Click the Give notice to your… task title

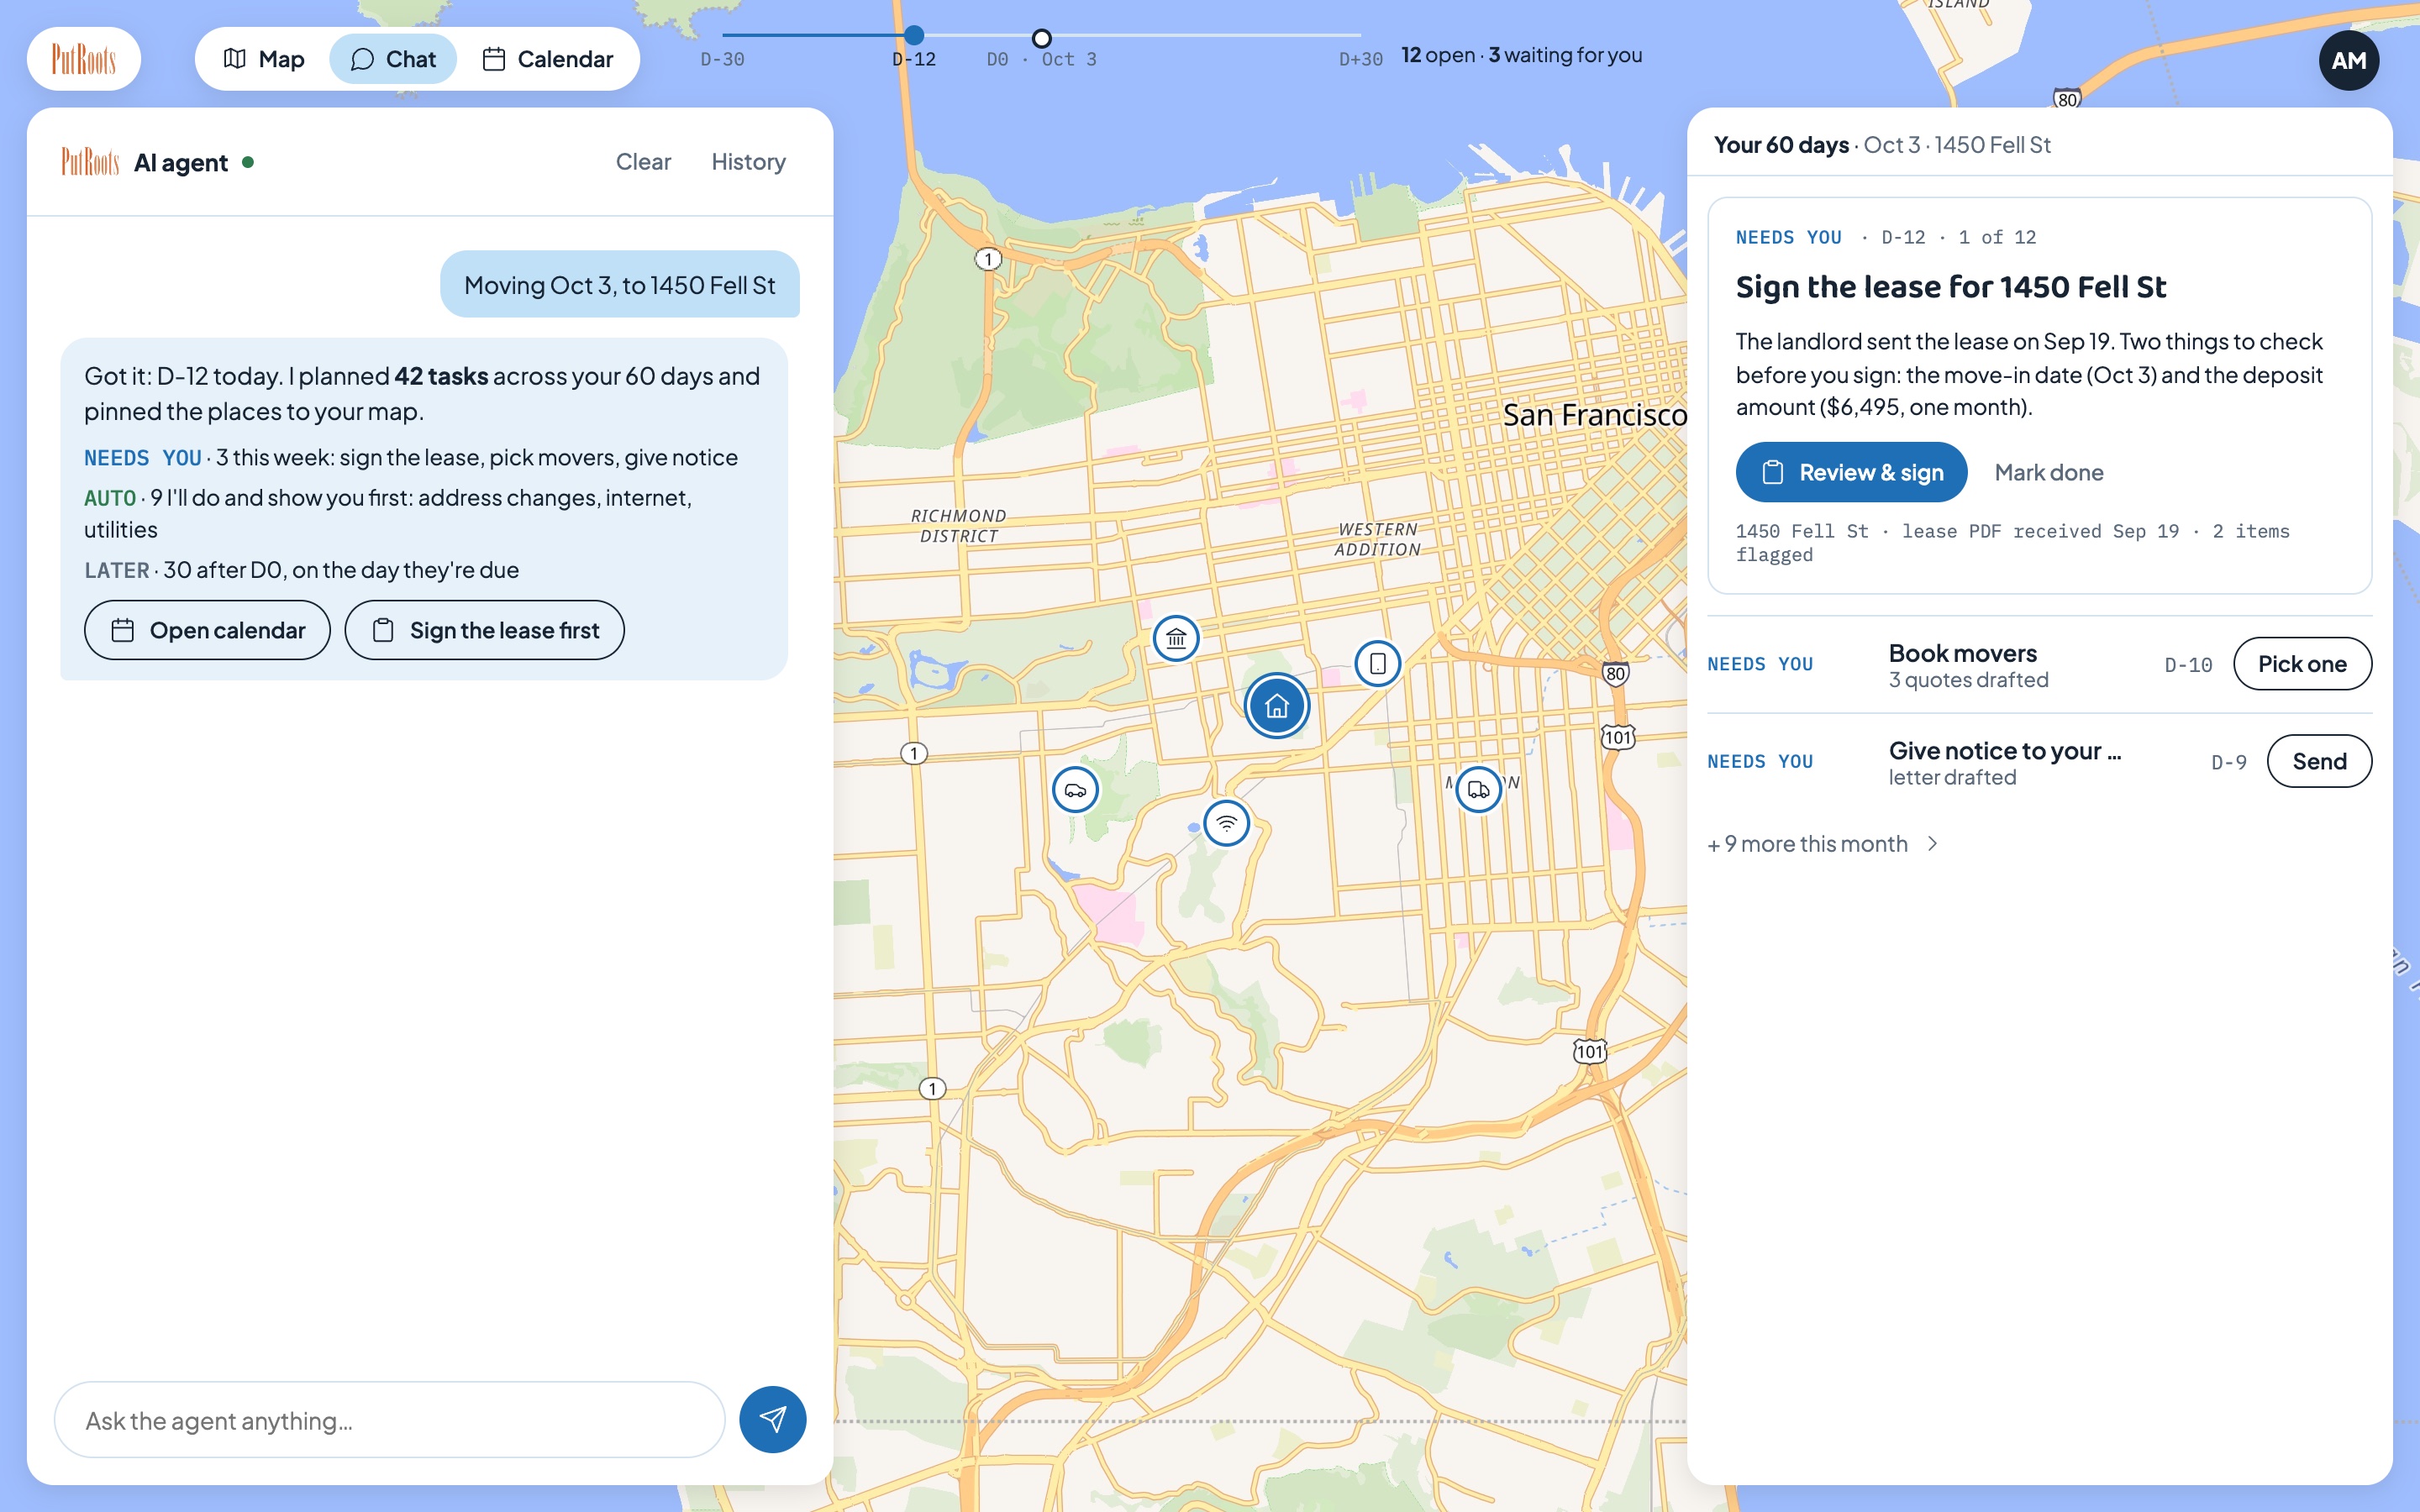click(x=2004, y=750)
